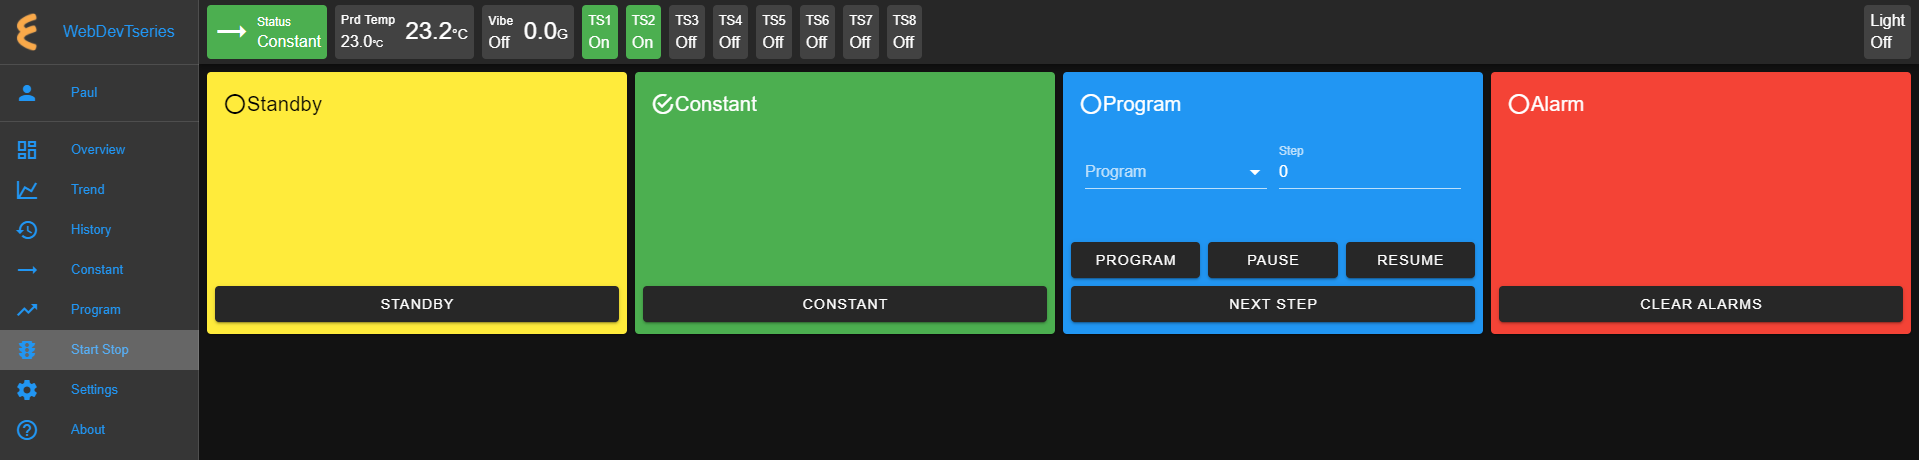This screenshot has height=460, width=1919.
Task: Click the WebDevTseries title text
Action: (x=118, y=32)
